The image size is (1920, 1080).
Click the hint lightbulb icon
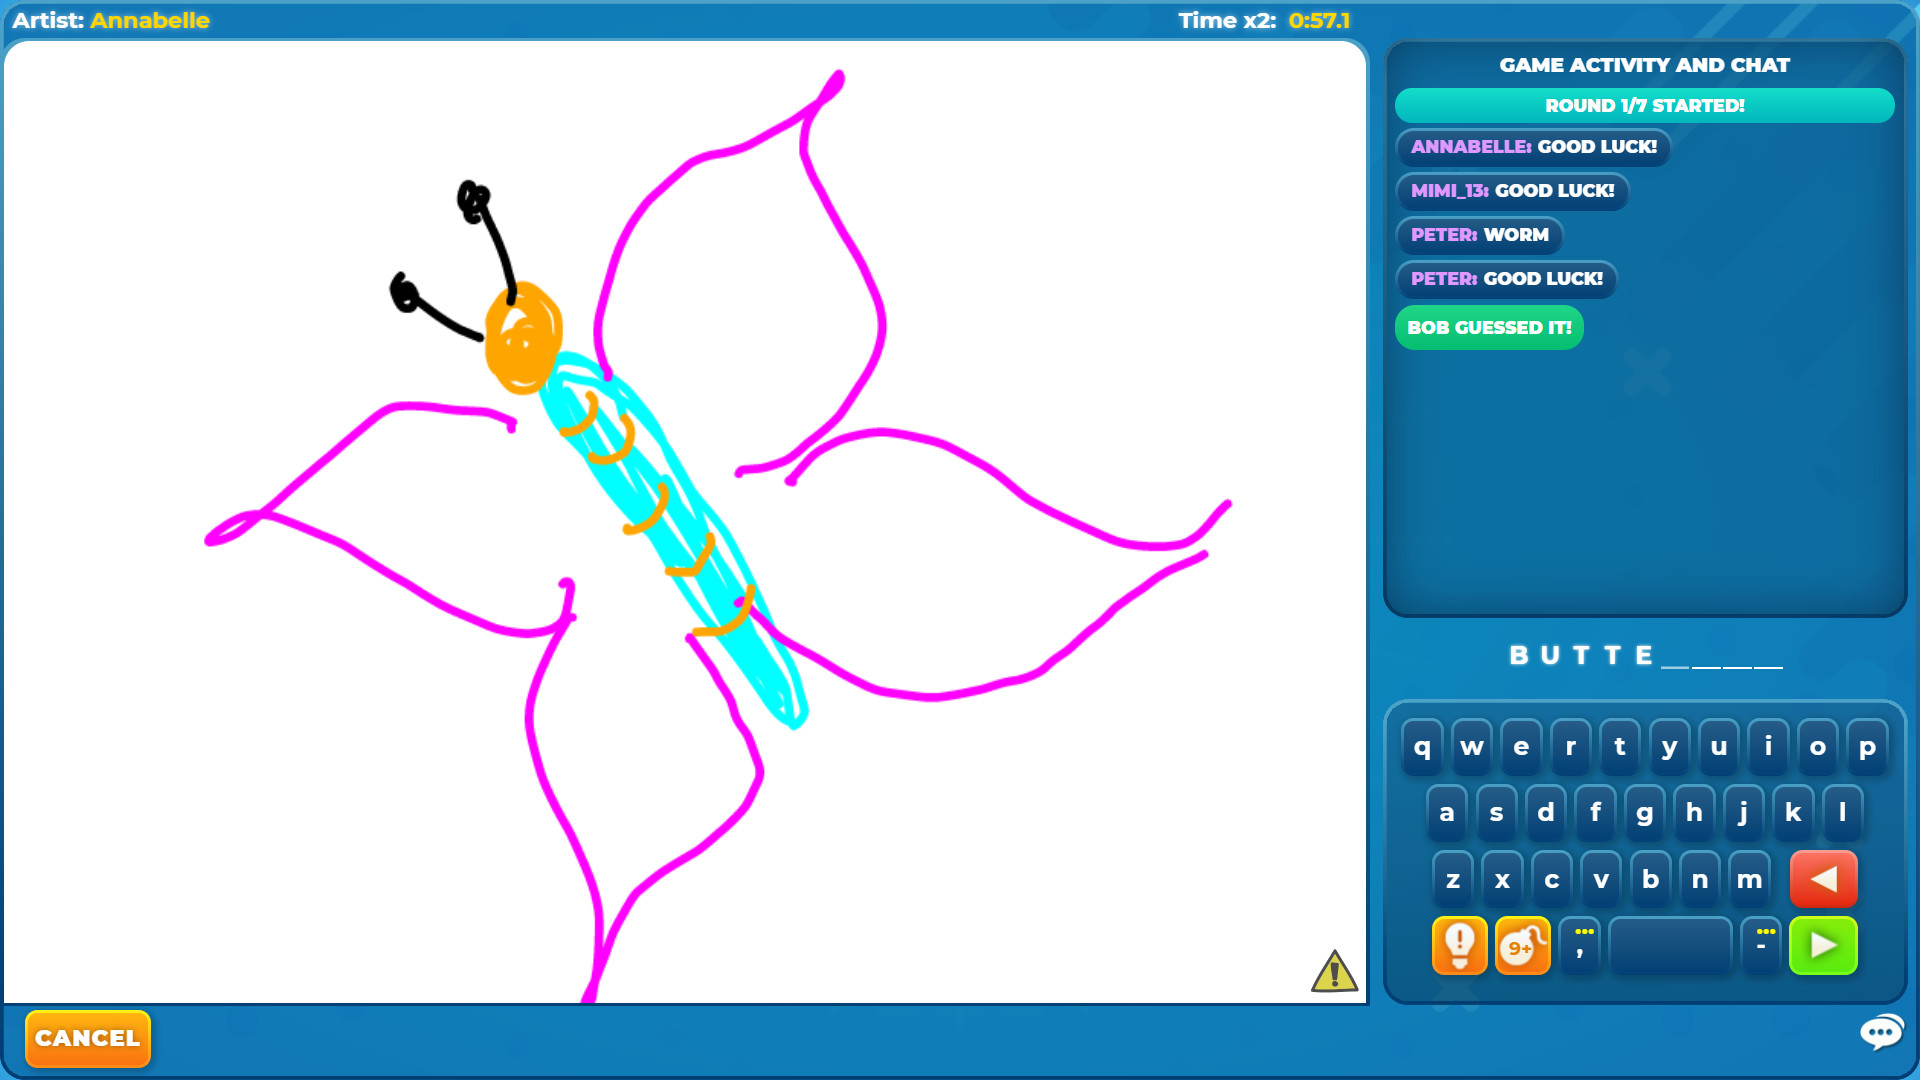click(x=1460, y=945)
